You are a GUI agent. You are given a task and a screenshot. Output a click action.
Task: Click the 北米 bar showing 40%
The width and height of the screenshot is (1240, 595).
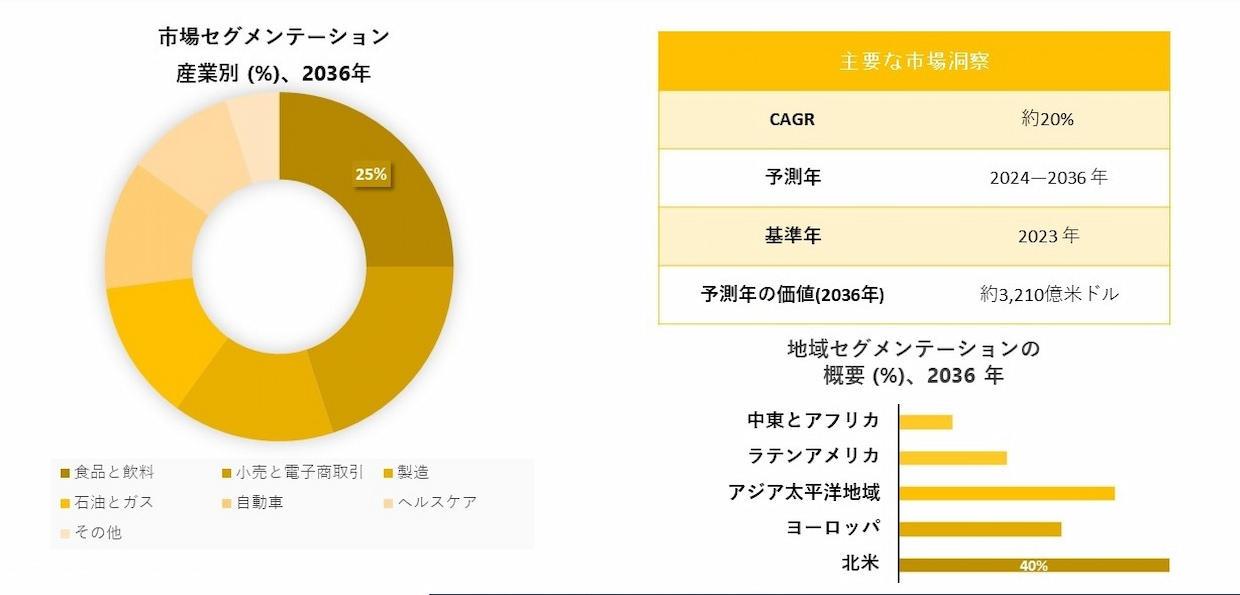pos(1034,565)
